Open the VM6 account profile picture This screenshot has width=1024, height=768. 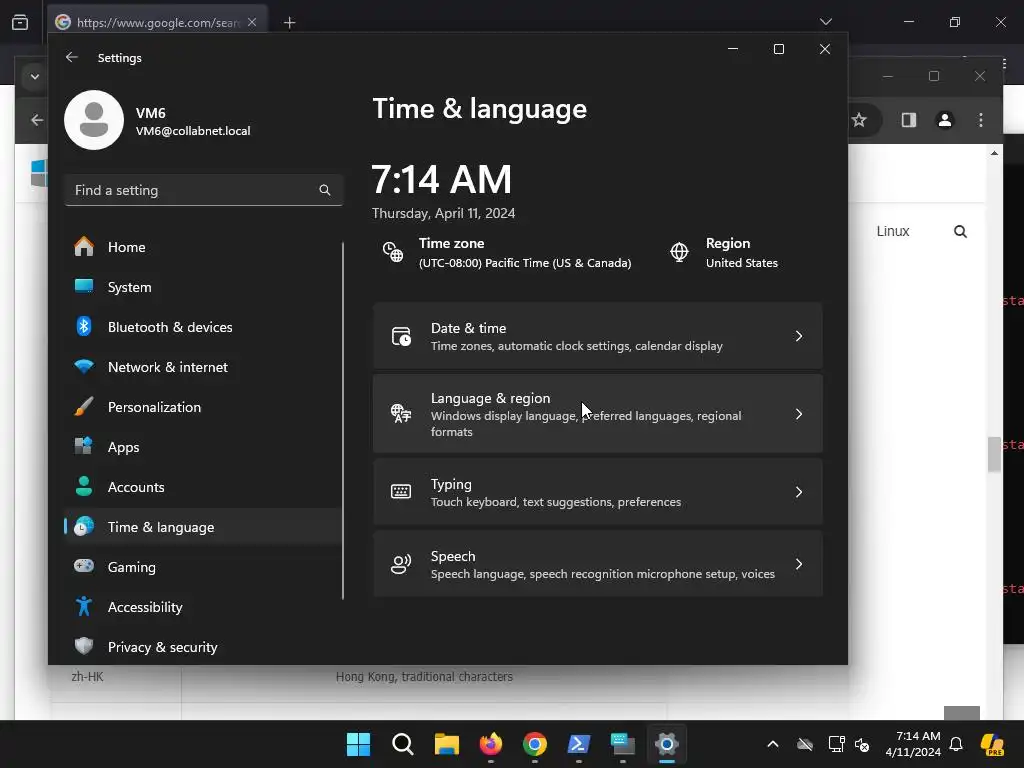pyautogui.click(x=94, y=120)
